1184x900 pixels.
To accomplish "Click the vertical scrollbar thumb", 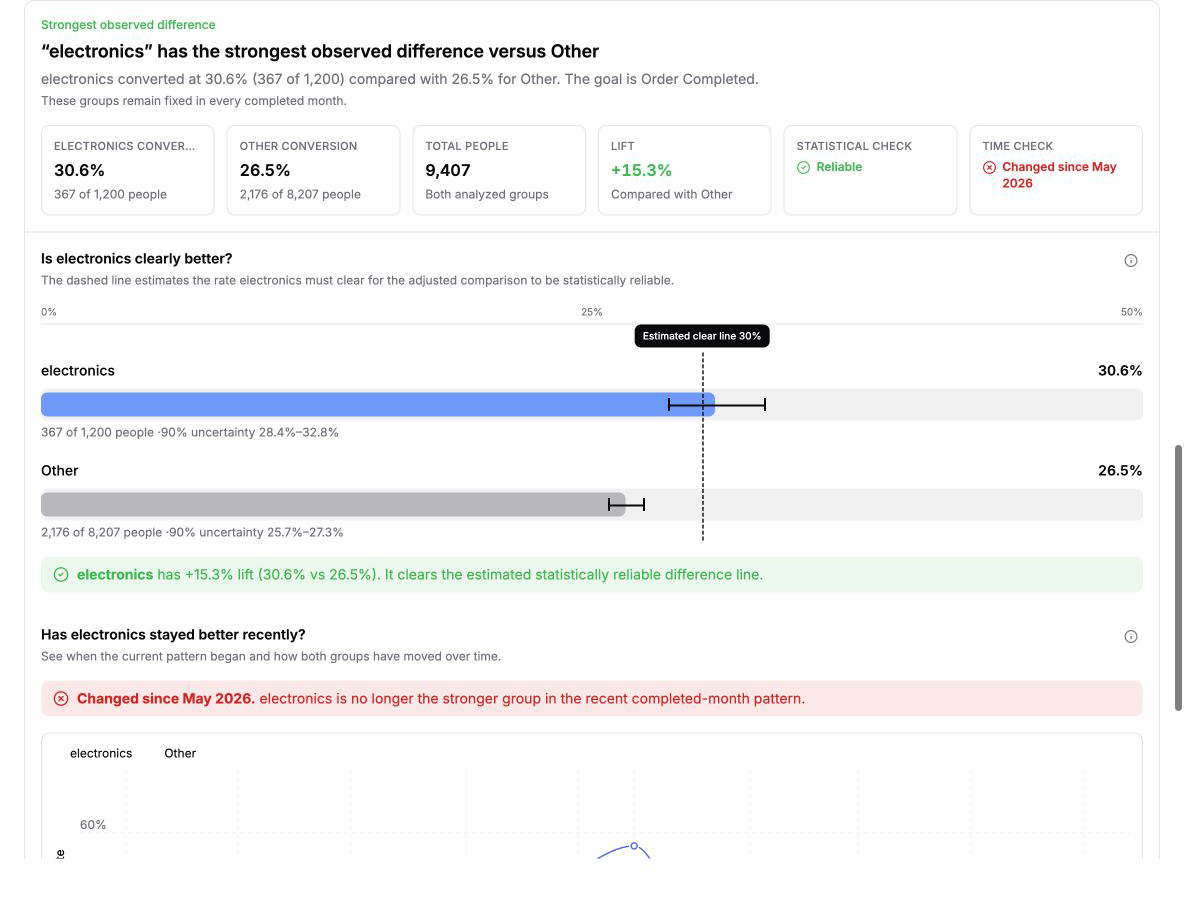I will point(1178,578).
